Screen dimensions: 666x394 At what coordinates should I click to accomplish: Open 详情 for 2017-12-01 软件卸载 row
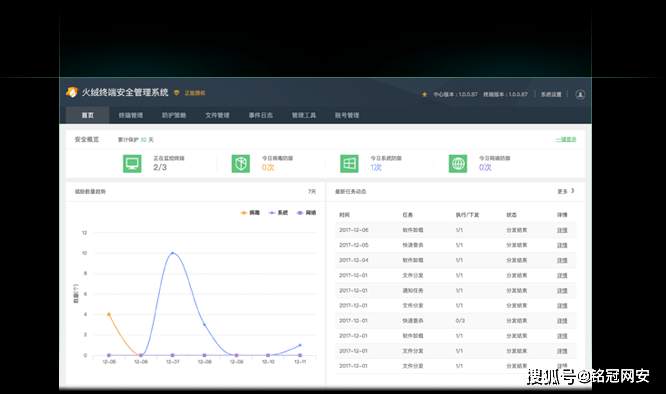tap(562, 336)
